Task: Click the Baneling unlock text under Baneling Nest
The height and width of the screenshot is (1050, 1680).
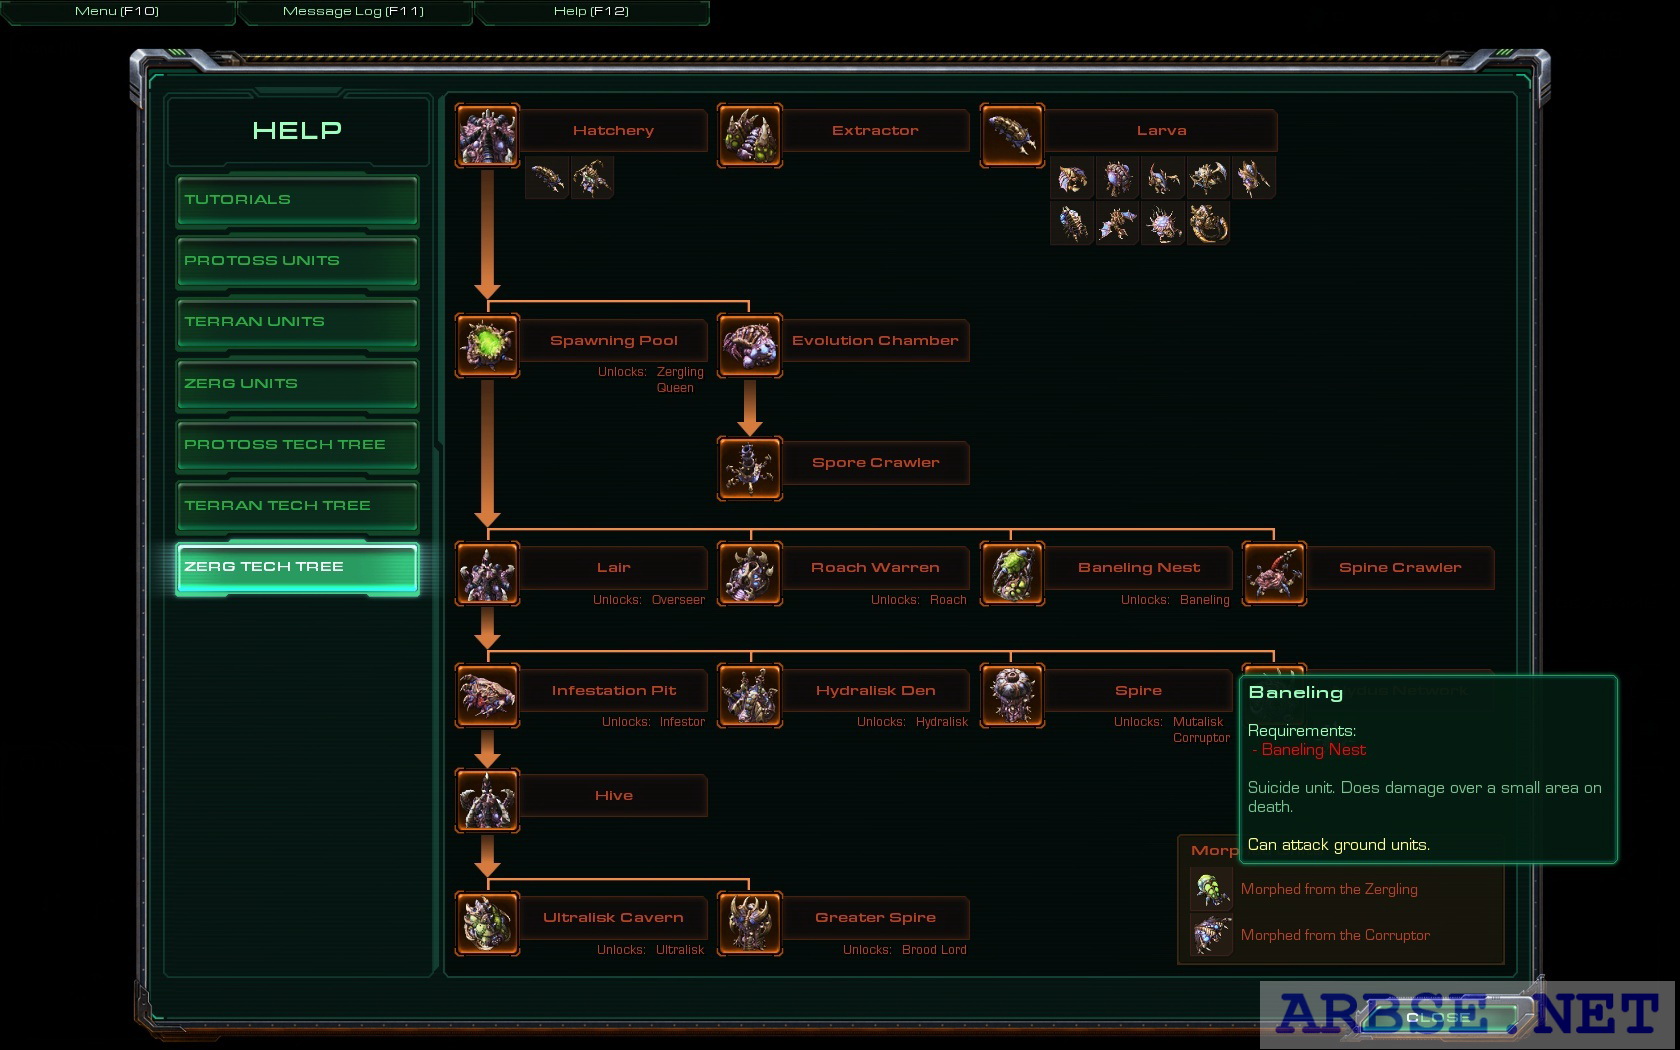Action: (1204, 600)
